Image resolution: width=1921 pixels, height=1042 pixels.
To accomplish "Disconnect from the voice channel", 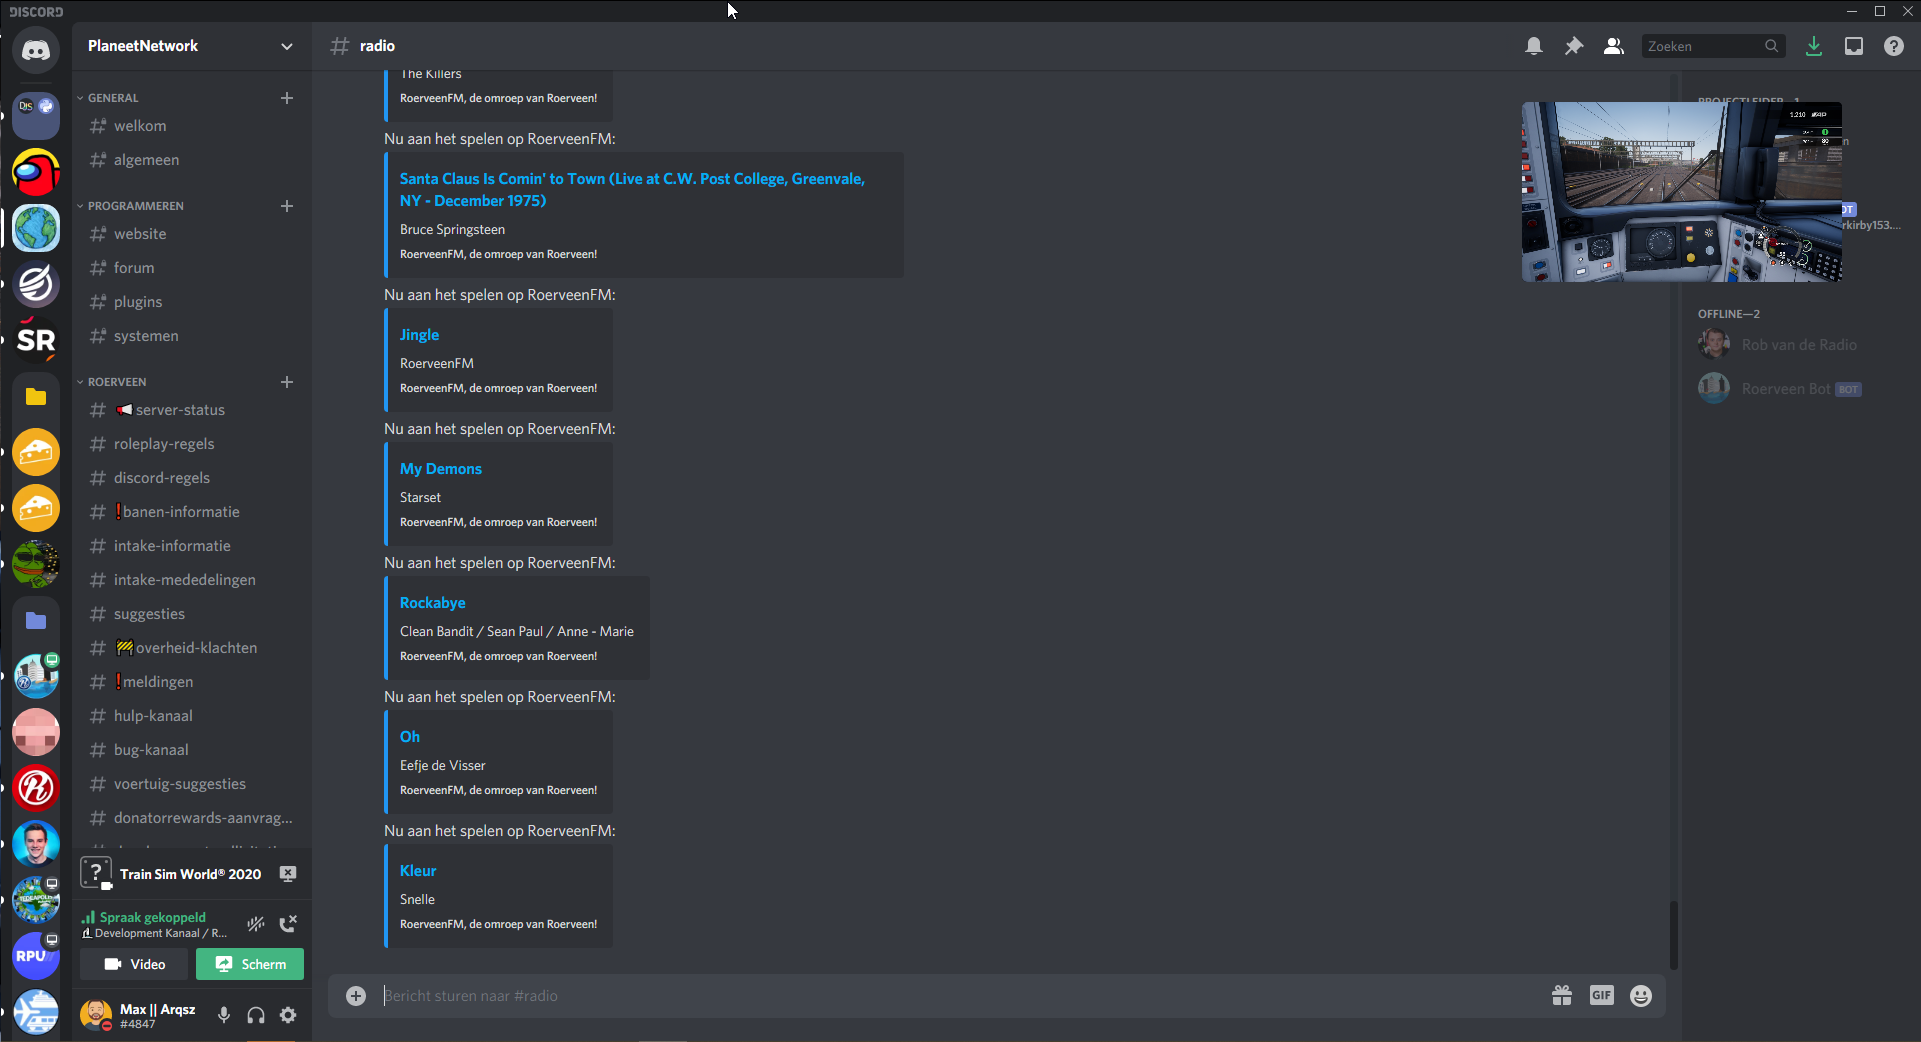I will tap(288, 924).
